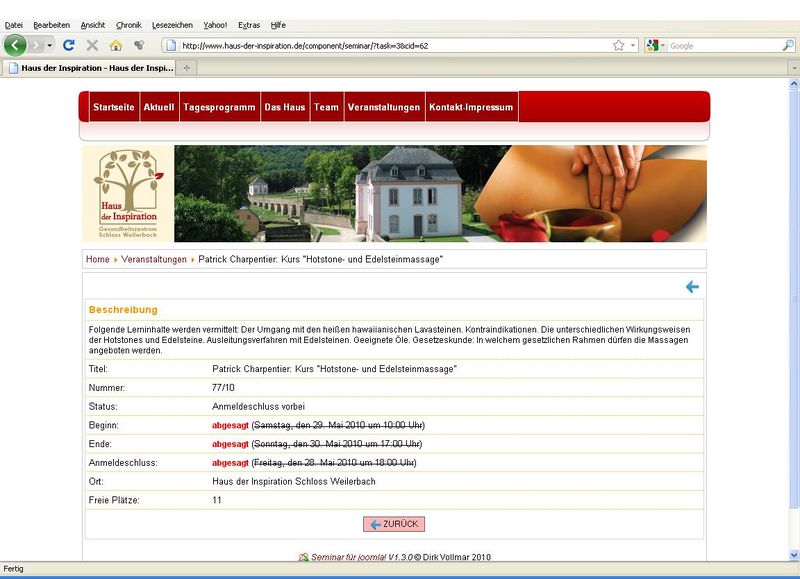Click into the address bar URL field
Viewport: 800px width, 579px height.
coord(390,45)
